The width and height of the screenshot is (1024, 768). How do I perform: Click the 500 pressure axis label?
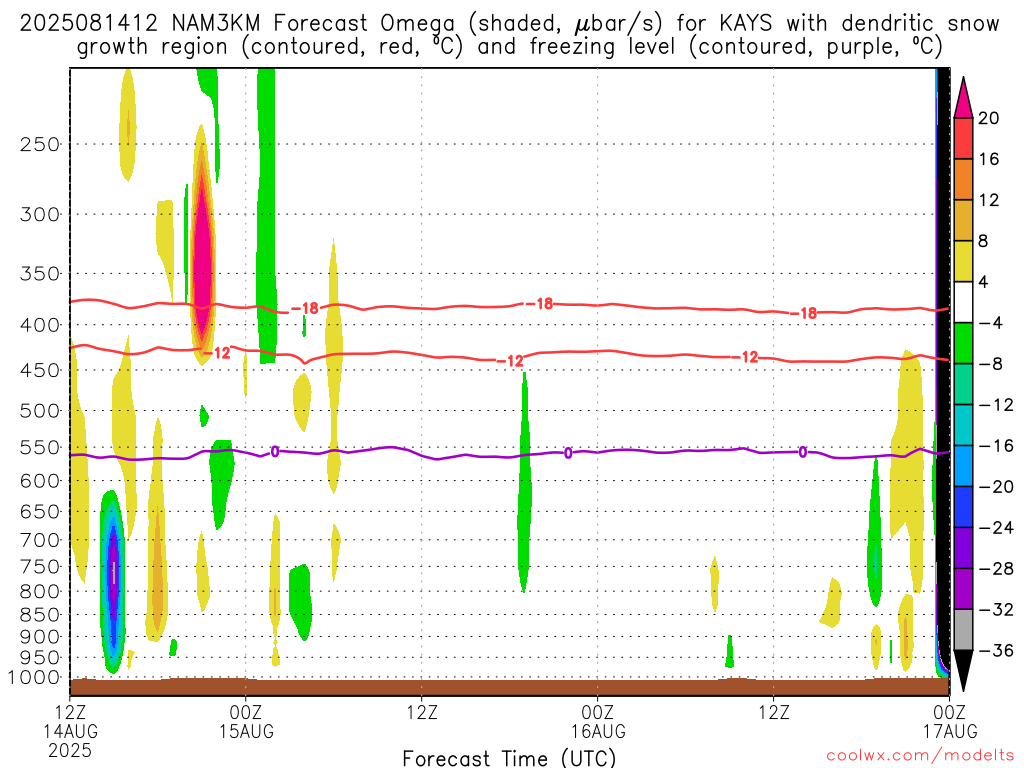(x=40, y=411)
